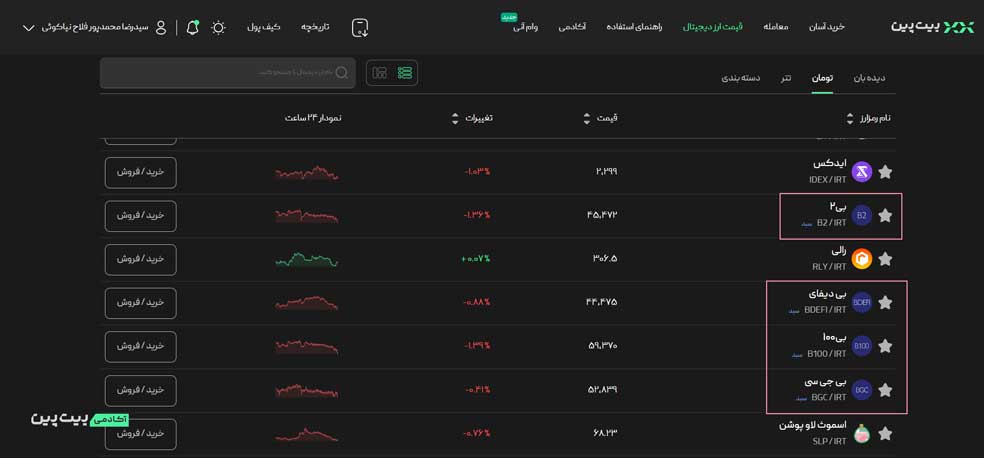Open the دیده بان watchlist tab
The height and width of the screenshot is (458, 984).
coord(869,78)
